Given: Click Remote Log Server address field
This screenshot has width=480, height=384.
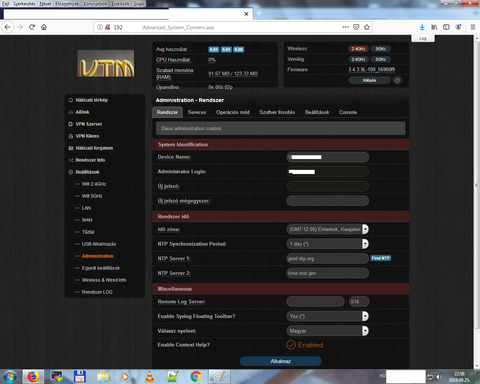Looking at the screenshot, I should (x=315, y=302).
